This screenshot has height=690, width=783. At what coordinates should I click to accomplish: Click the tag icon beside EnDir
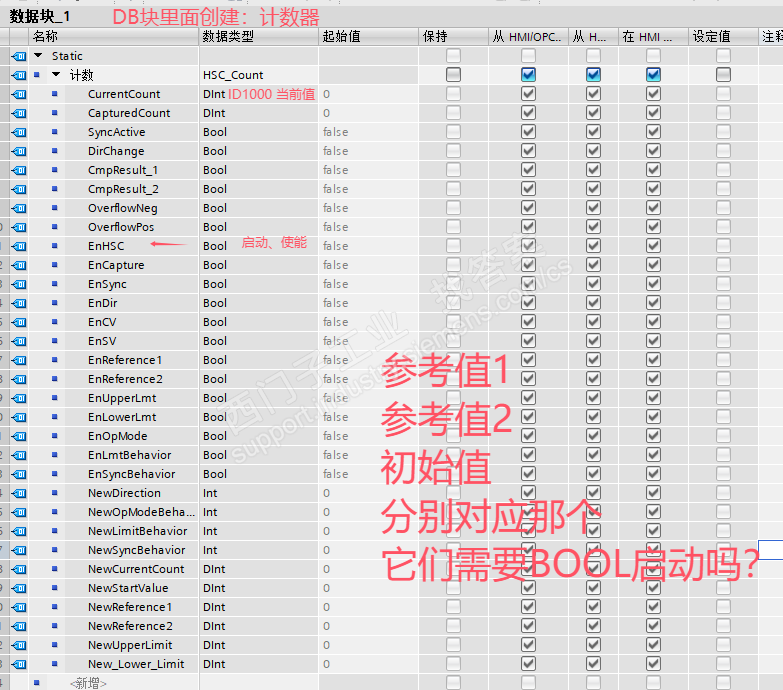coord(19,303)
